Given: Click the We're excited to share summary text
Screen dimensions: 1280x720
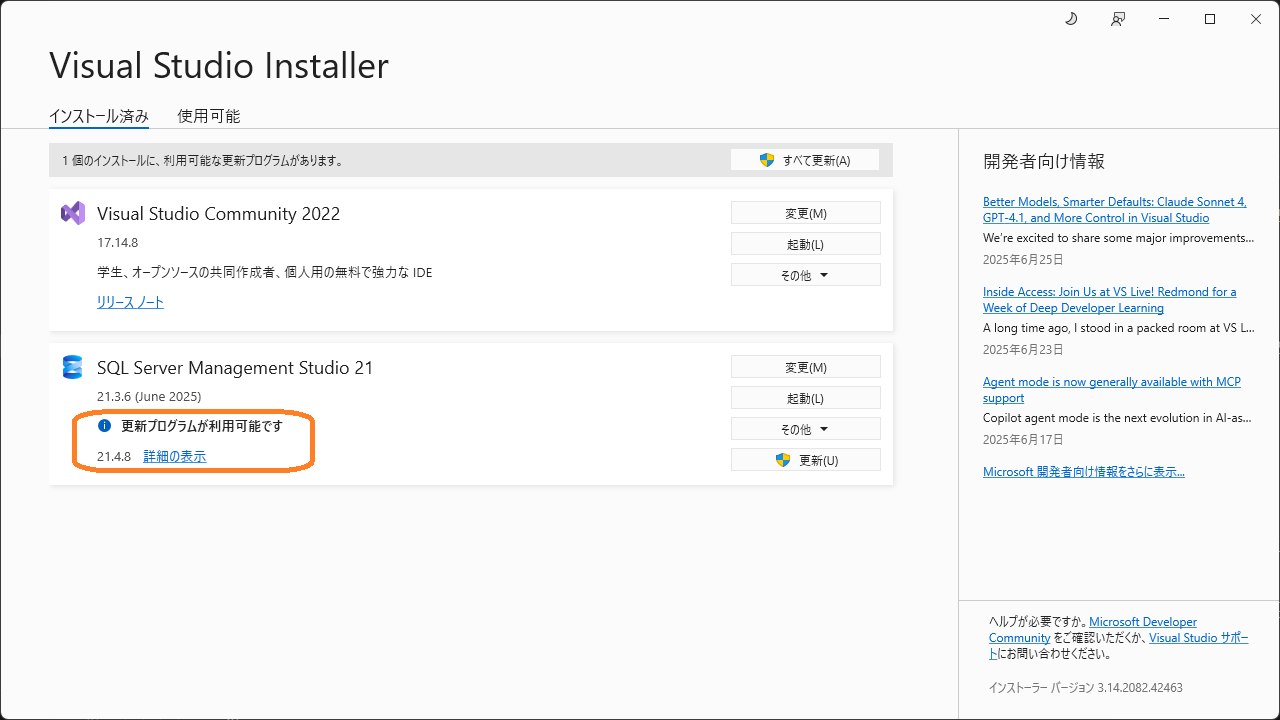Looking at the screenshot, I should coord(1118,238).
